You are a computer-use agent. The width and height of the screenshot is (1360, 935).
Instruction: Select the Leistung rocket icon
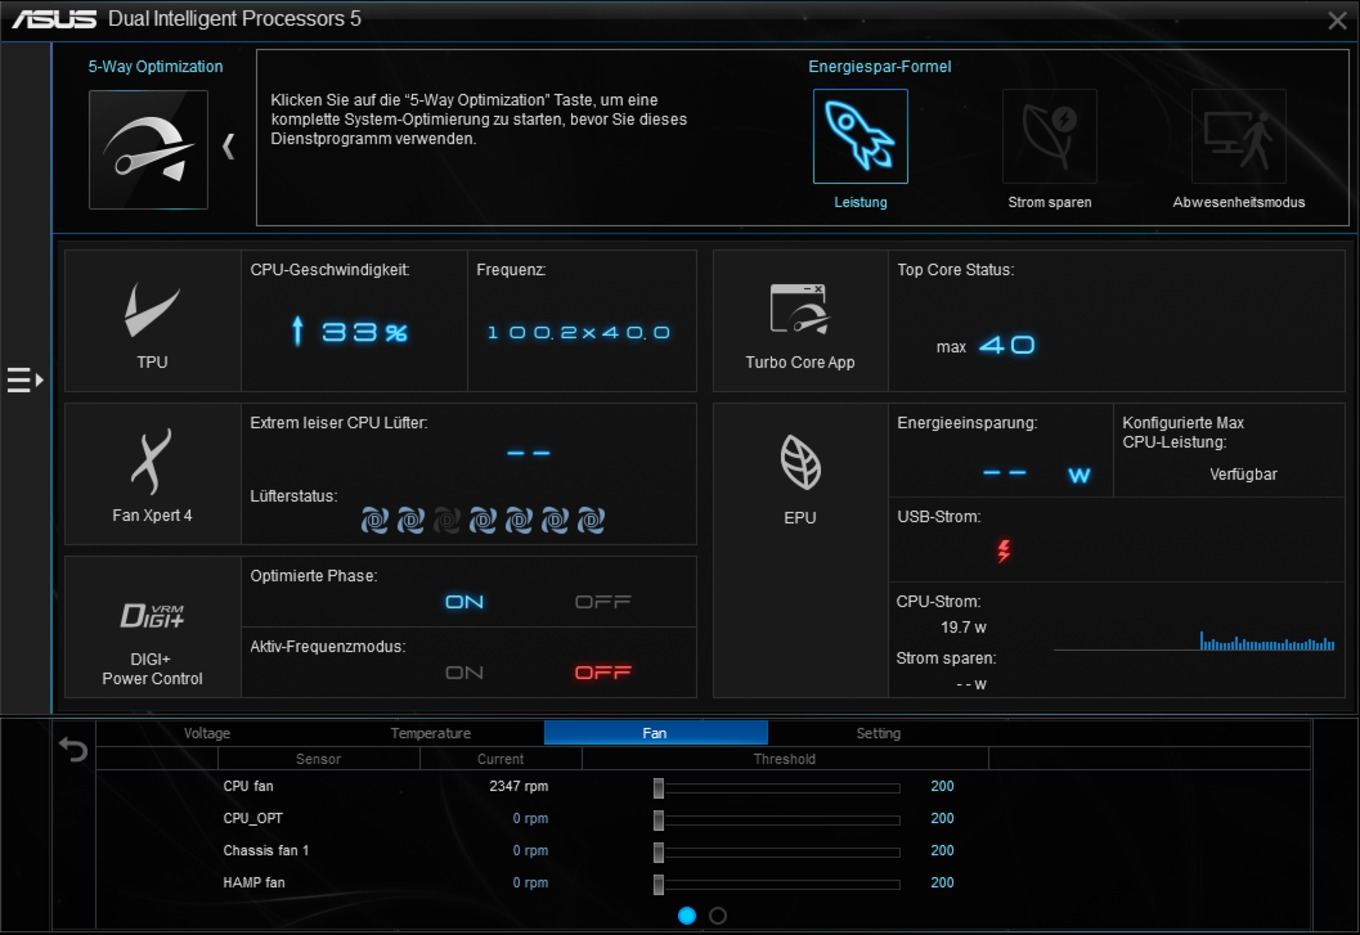(x=860, y=136)
